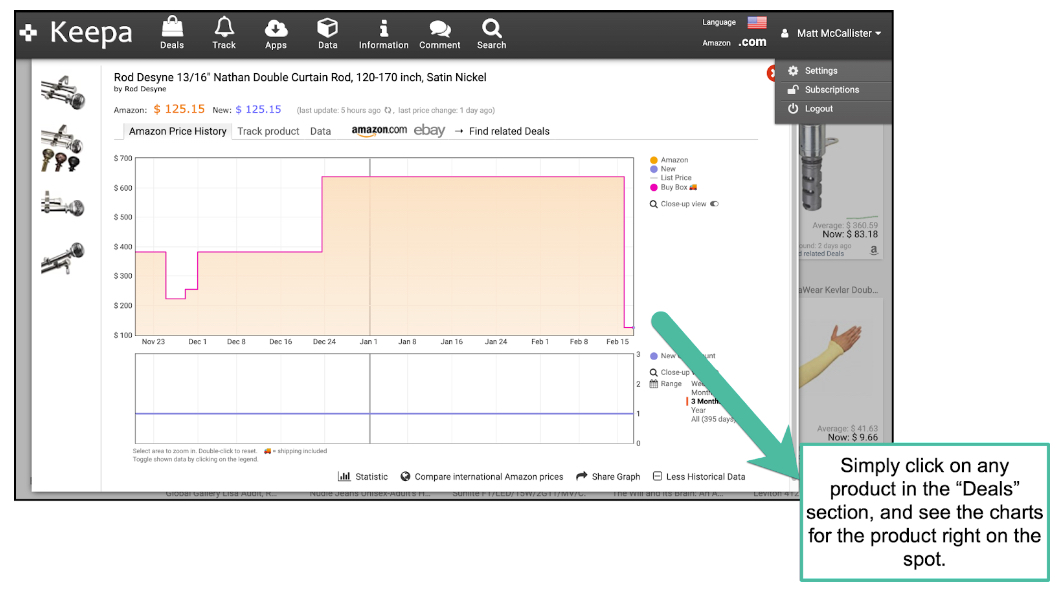
Task: Click the by Rod Desyne brand text
Action: [140, 89]
